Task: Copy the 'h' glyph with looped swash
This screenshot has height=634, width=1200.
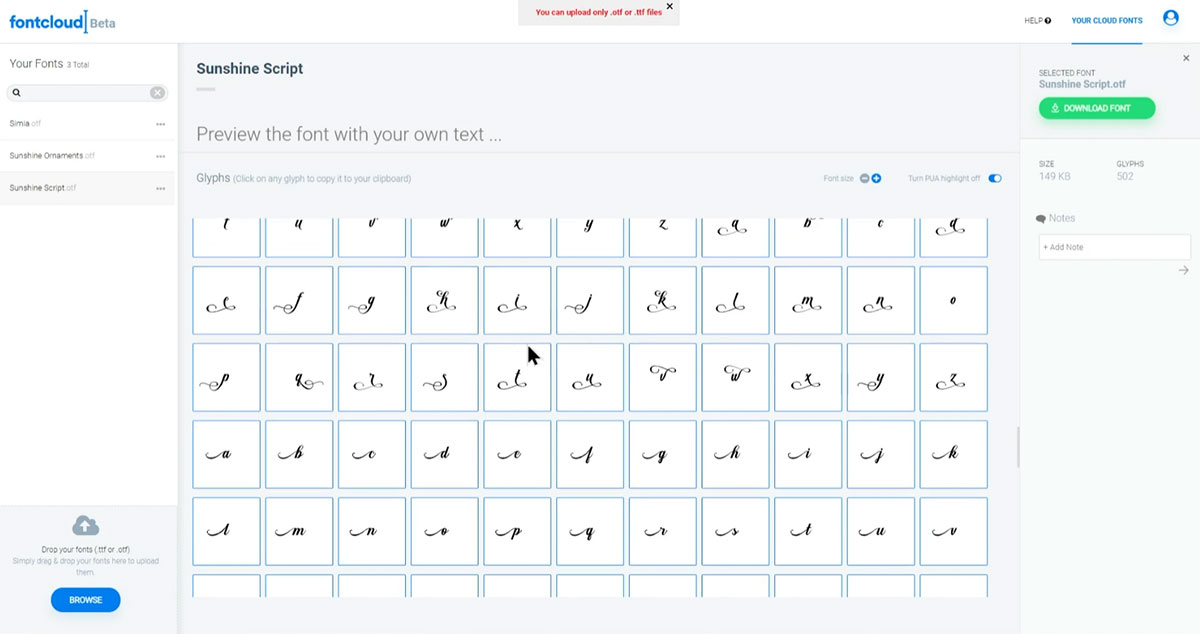Action: pyautogui.click(x=445, y=300)
